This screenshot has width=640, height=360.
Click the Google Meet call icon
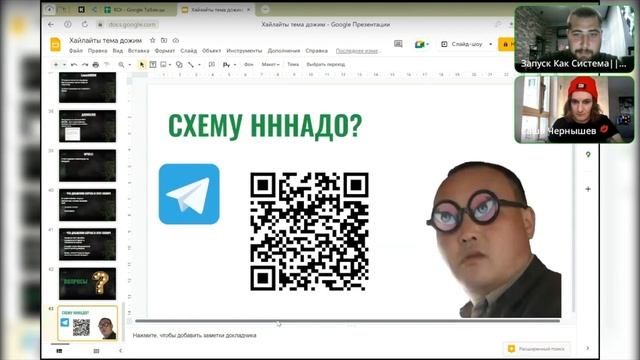(419, 44)
